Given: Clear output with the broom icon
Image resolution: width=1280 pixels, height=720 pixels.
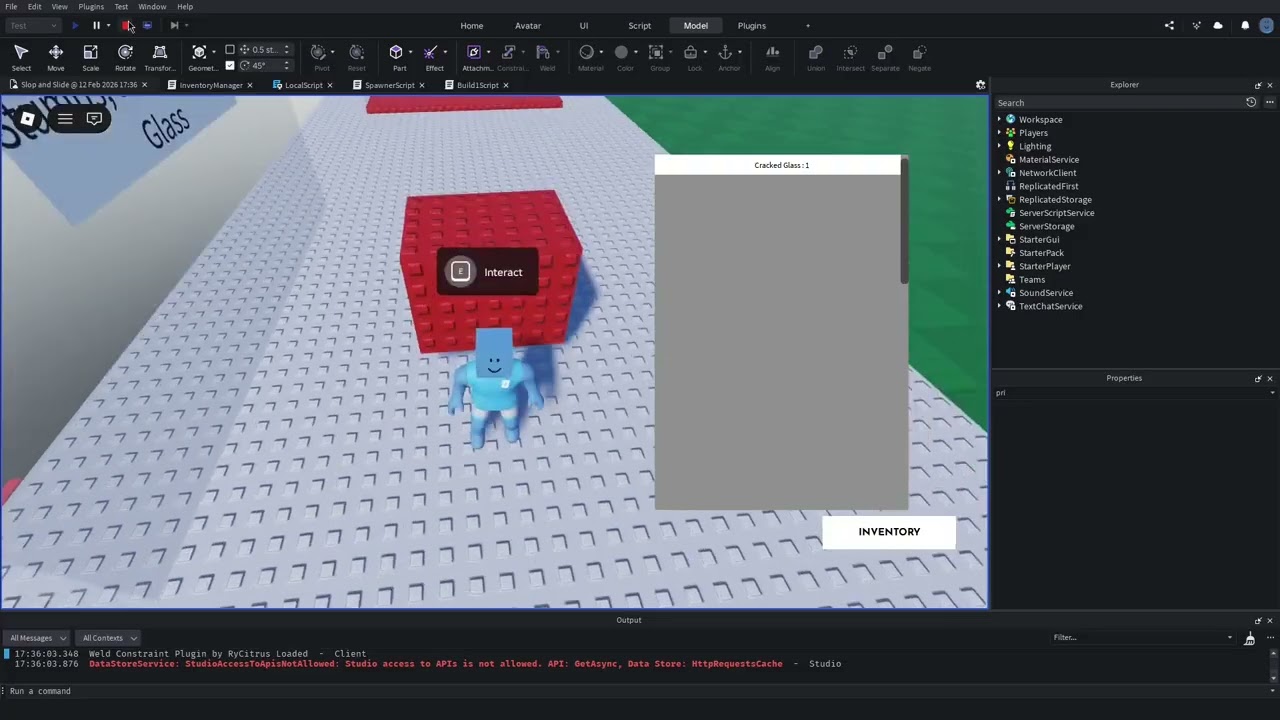Looking at the screenshot, I should (1249, 638).
